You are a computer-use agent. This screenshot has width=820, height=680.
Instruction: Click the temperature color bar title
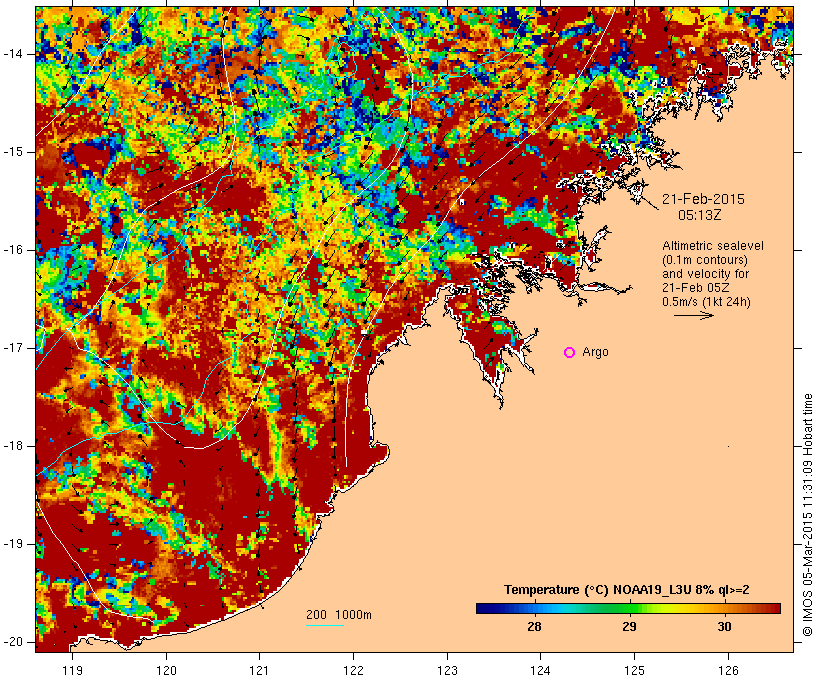click(x=627, y=590)
